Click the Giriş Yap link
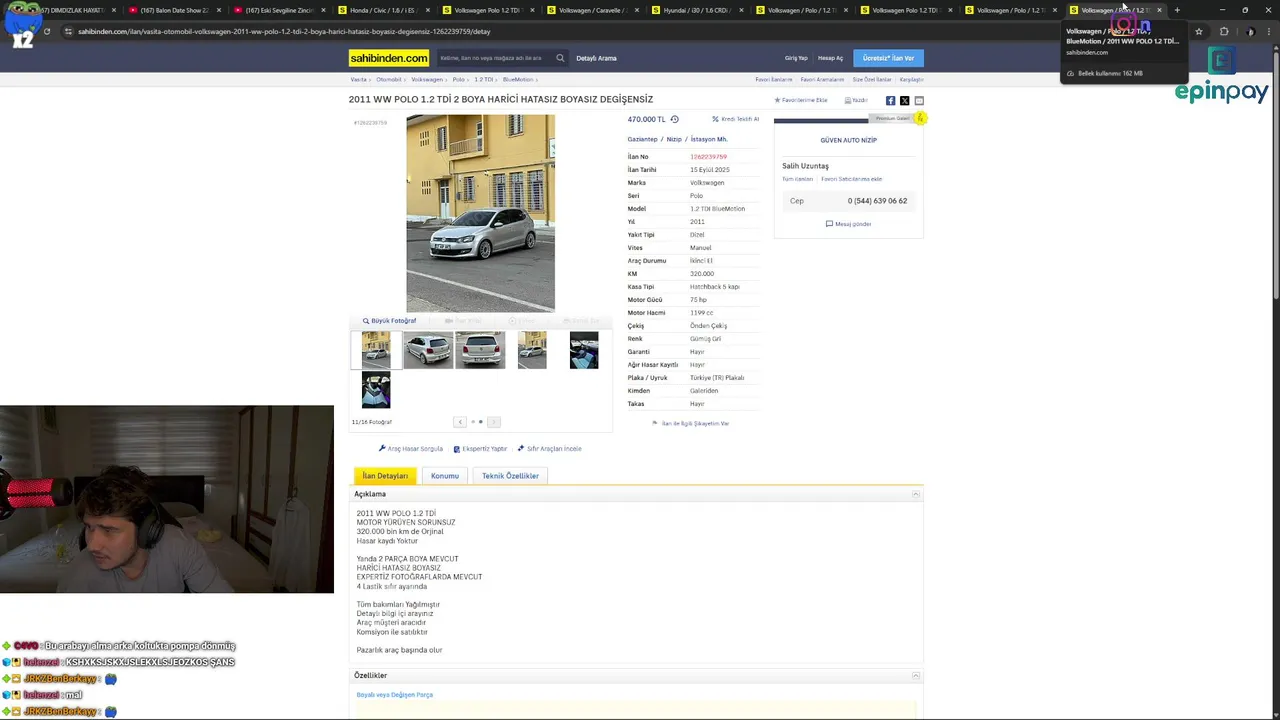This screenshot has height=720, width=1280. pyautogui.click(x=796, y=58)
